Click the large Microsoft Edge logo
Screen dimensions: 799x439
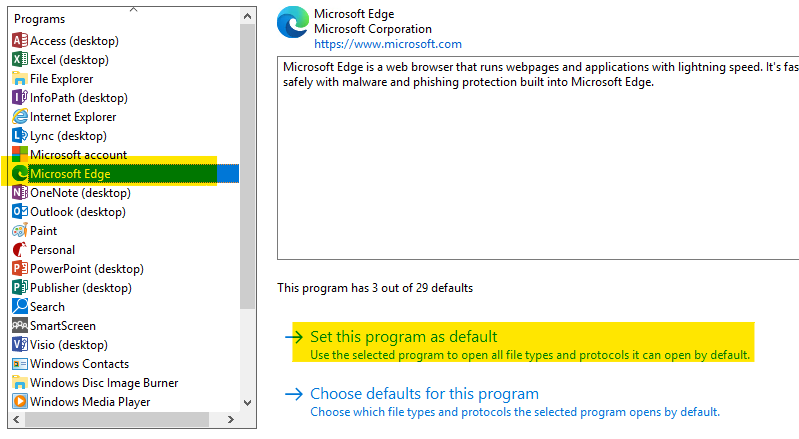(x=293, y=25)
